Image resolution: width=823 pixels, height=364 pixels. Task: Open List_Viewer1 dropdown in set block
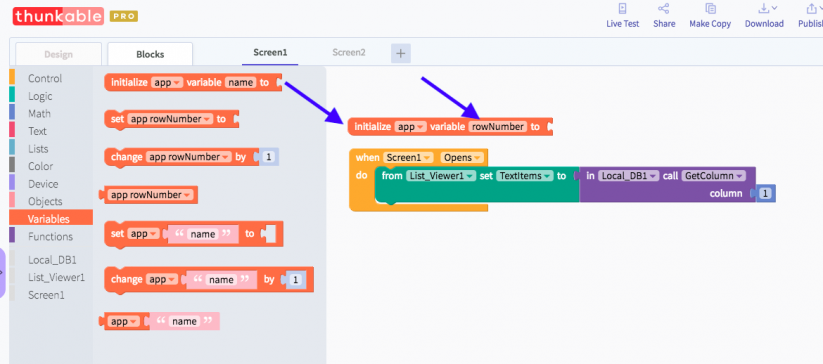[x=441, y=176]
